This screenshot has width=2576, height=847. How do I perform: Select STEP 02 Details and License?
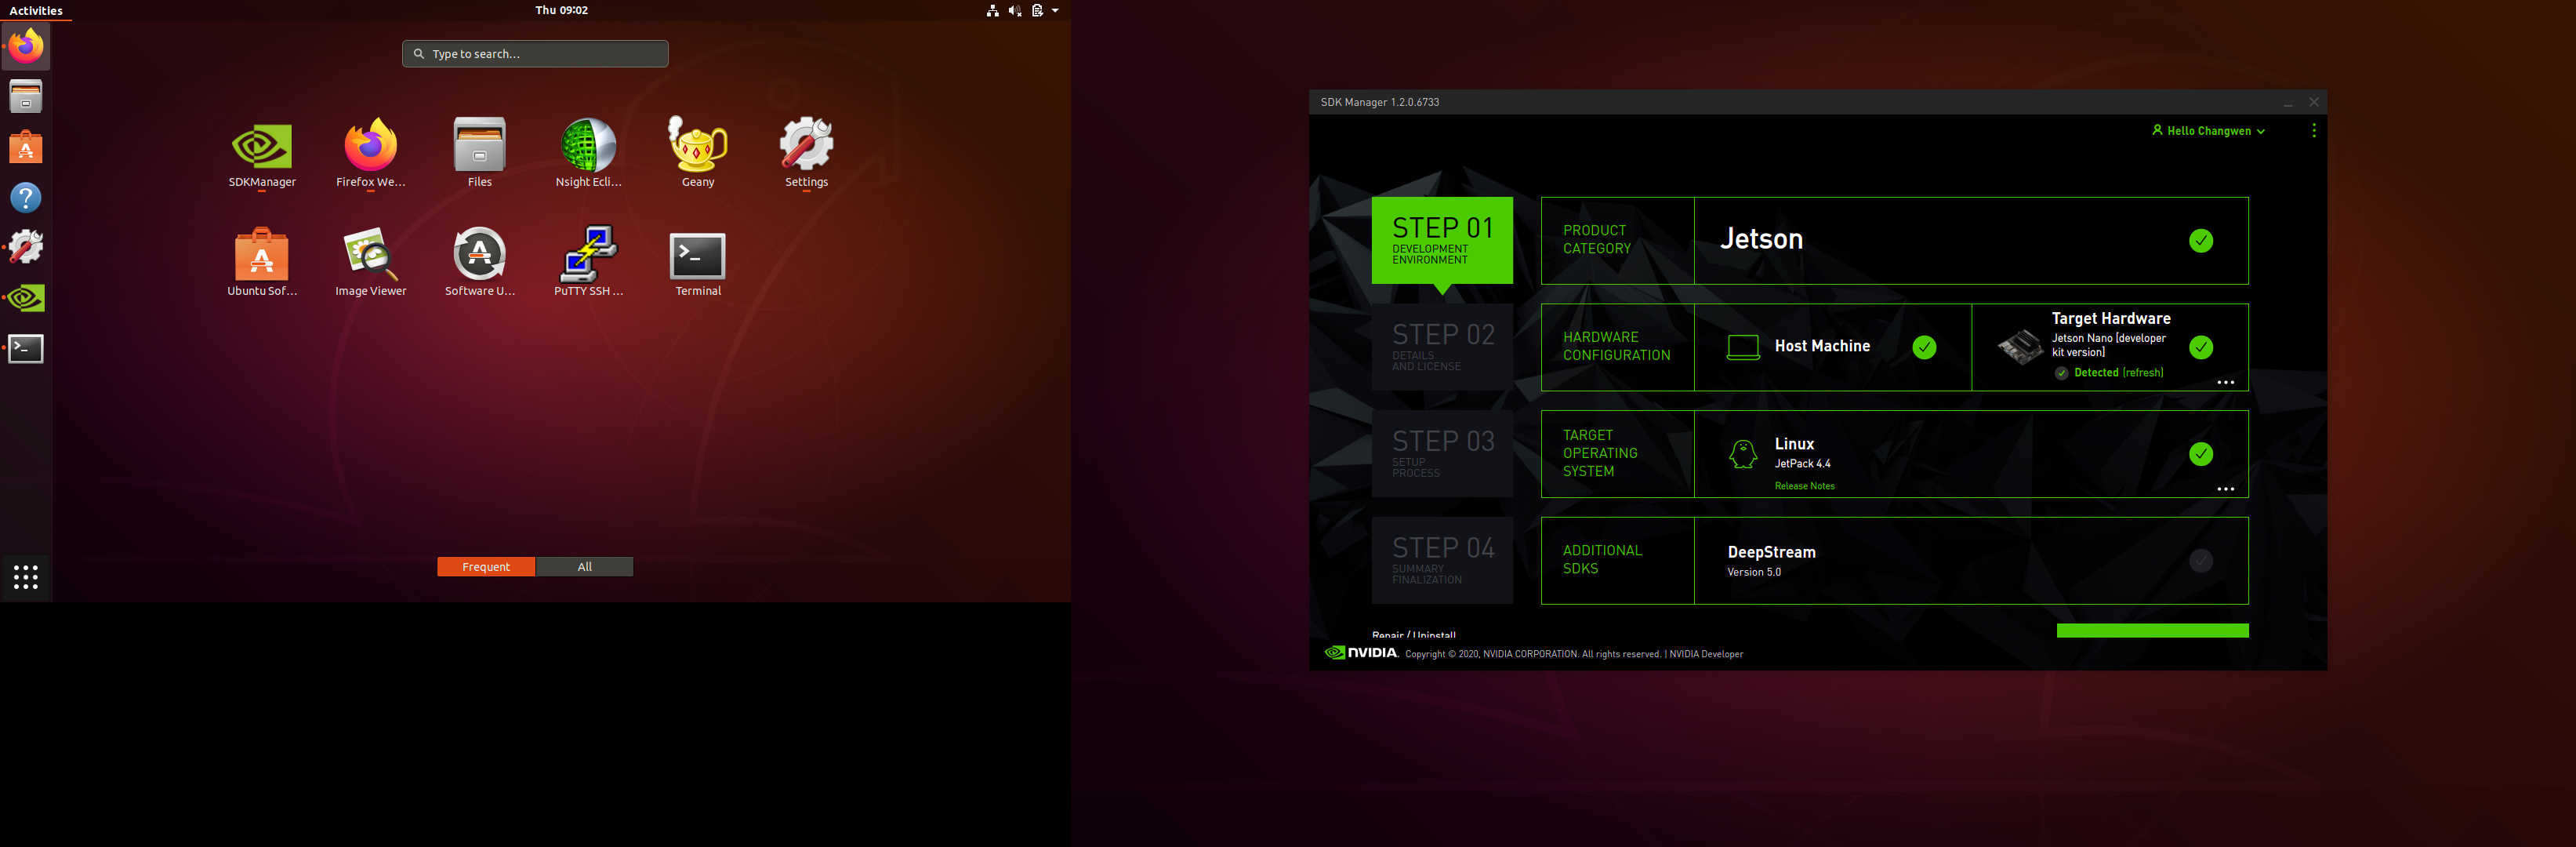click(x=1442, y=347)
